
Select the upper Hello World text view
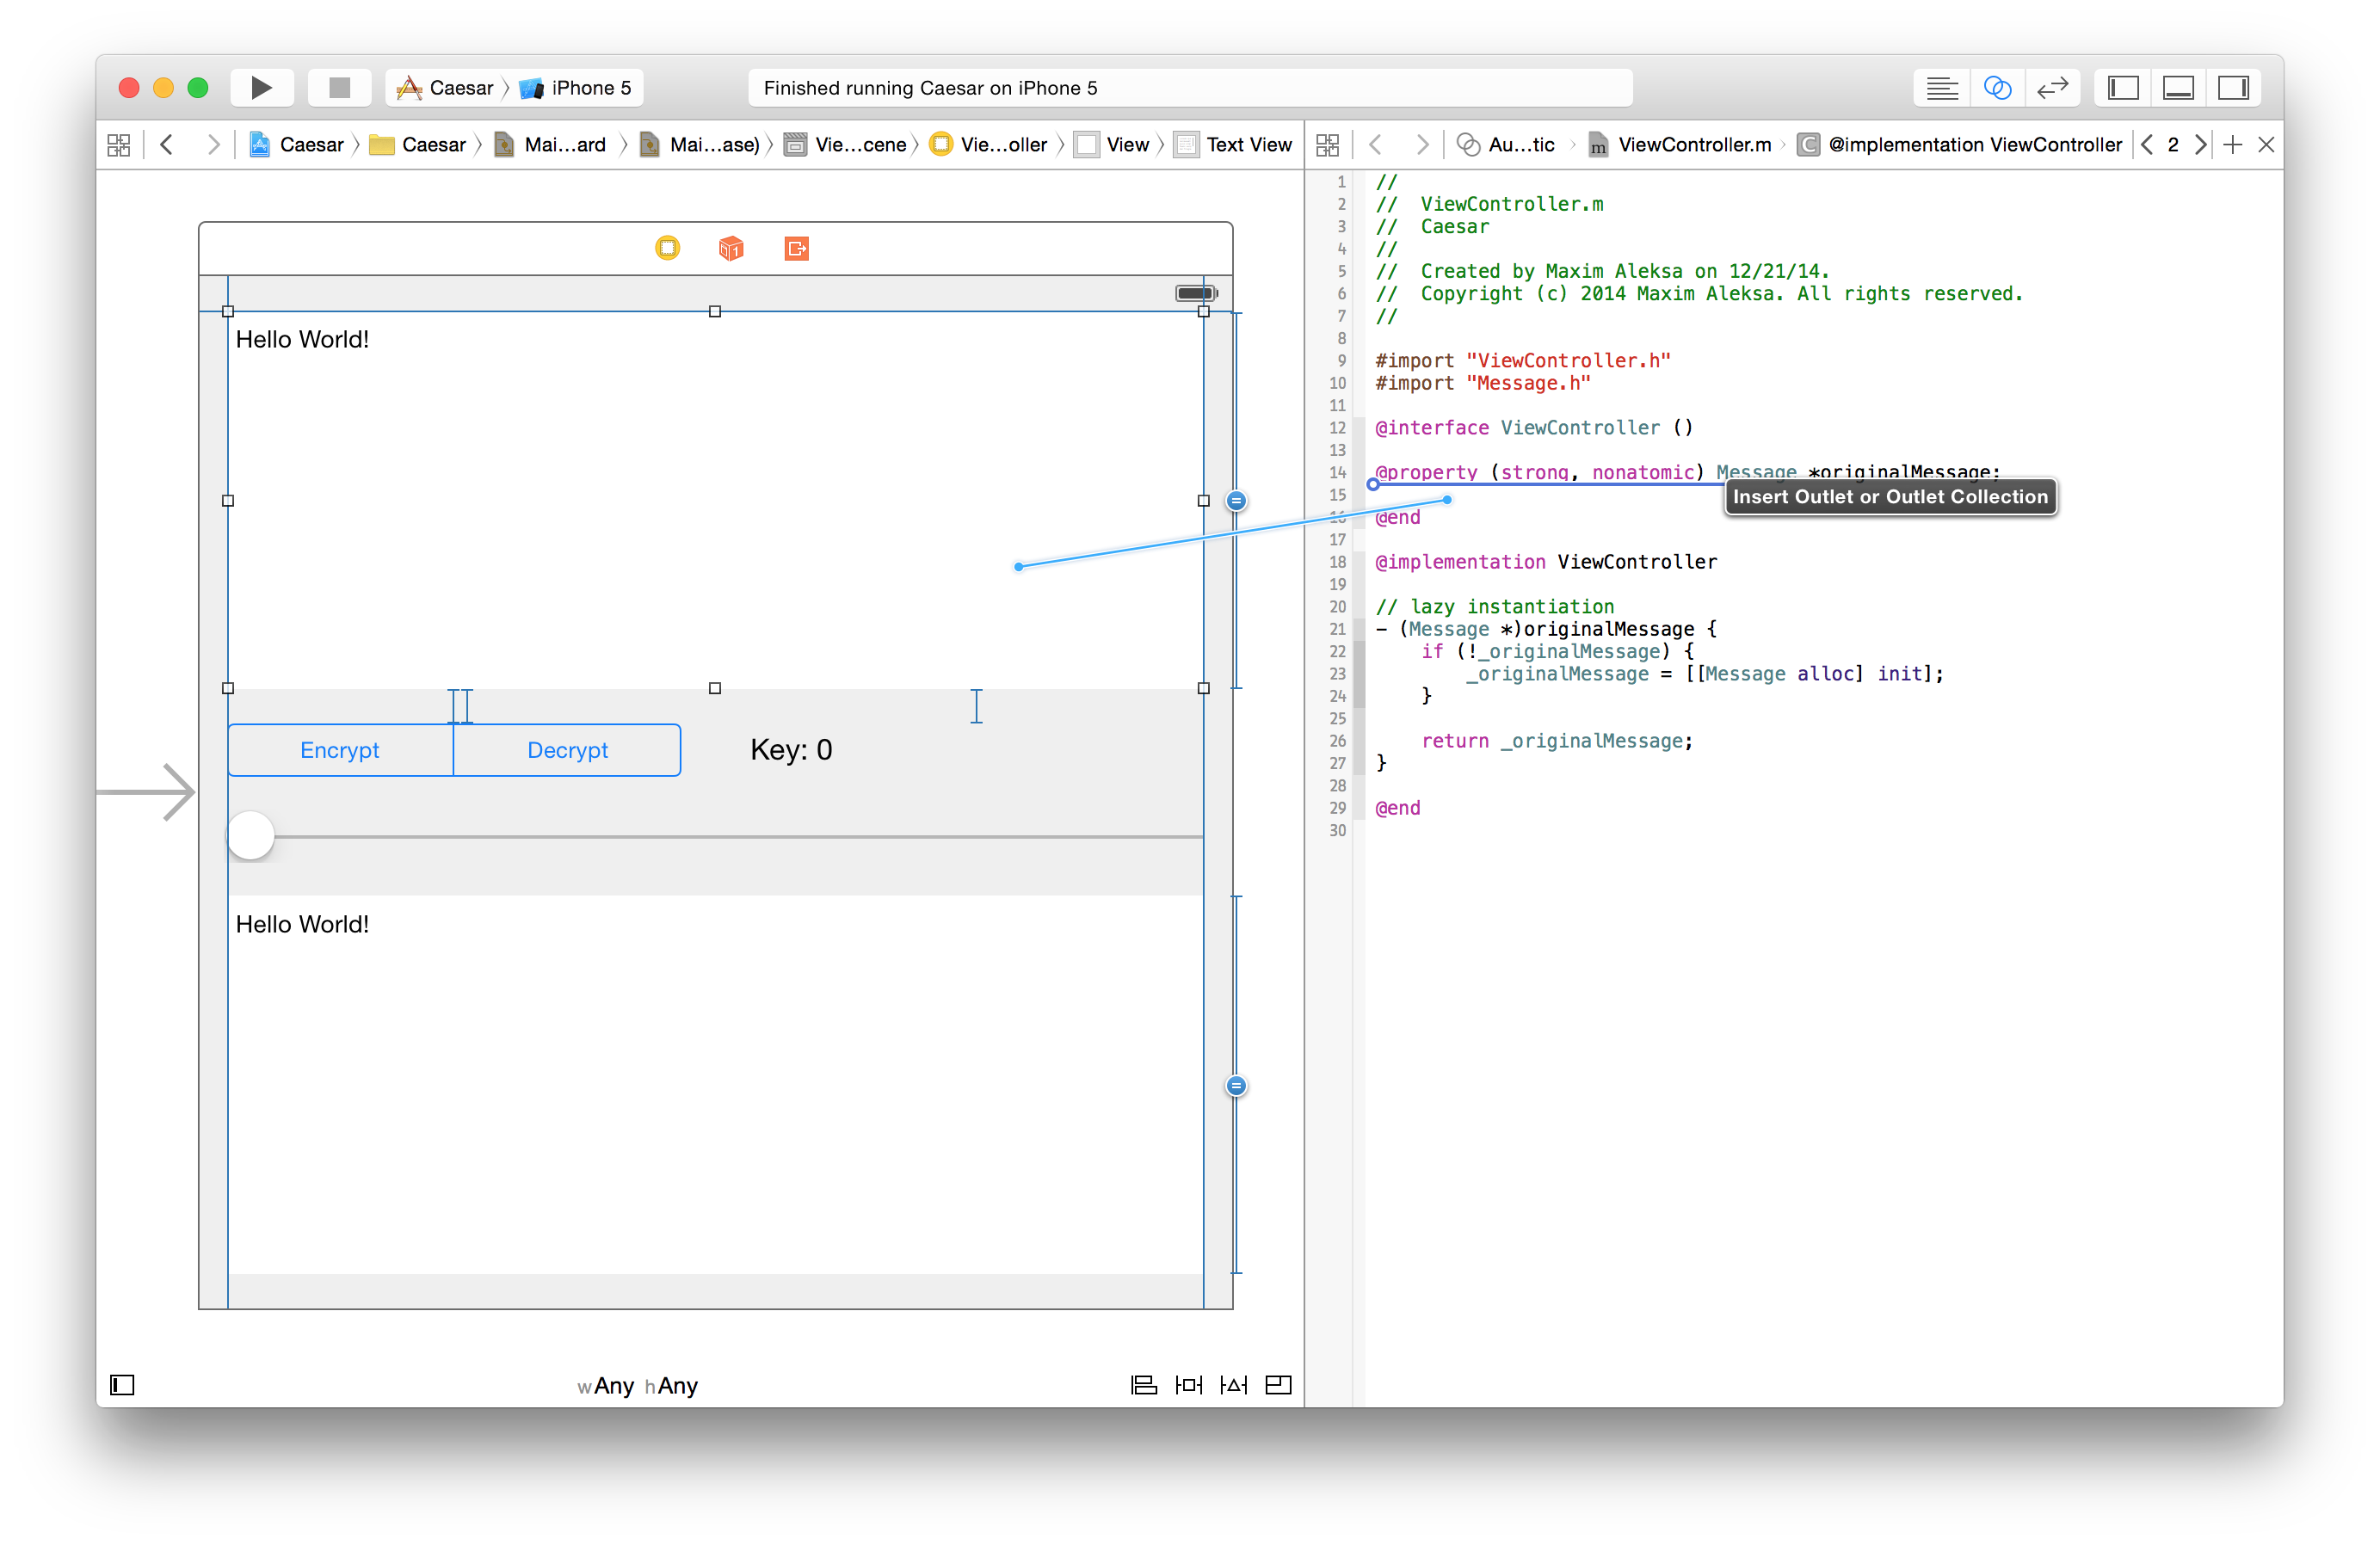[715, 500]
